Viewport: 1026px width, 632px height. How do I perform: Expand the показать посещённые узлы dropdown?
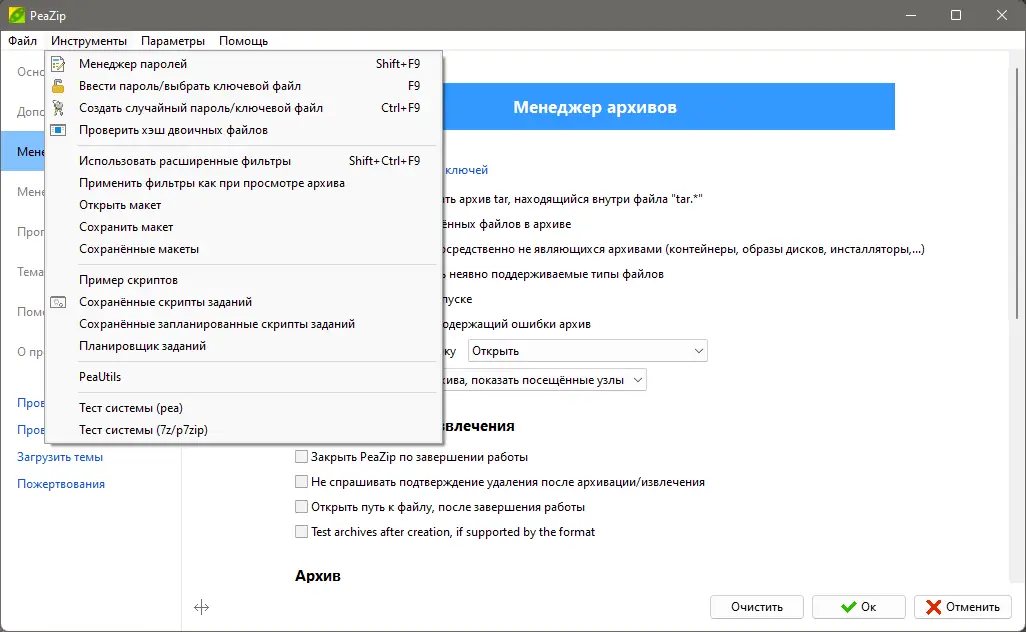point(544,380)
